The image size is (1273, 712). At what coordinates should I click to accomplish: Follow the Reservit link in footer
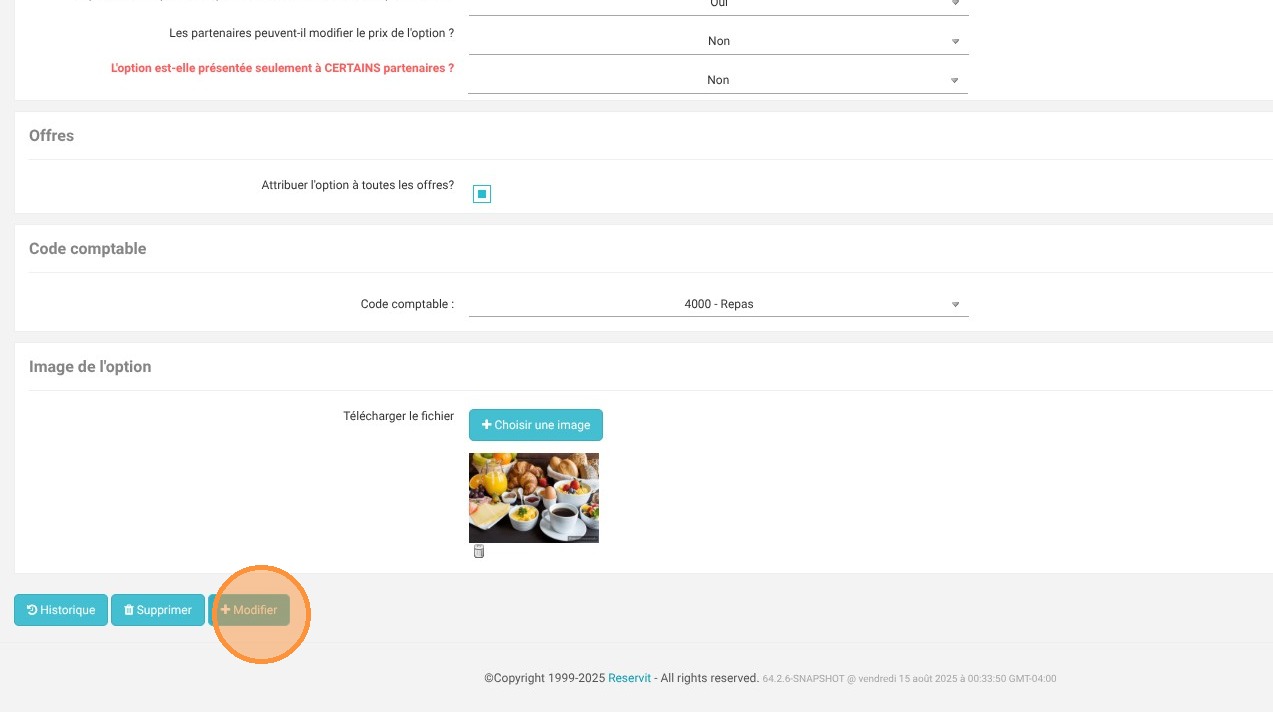(x=629, y=678)
